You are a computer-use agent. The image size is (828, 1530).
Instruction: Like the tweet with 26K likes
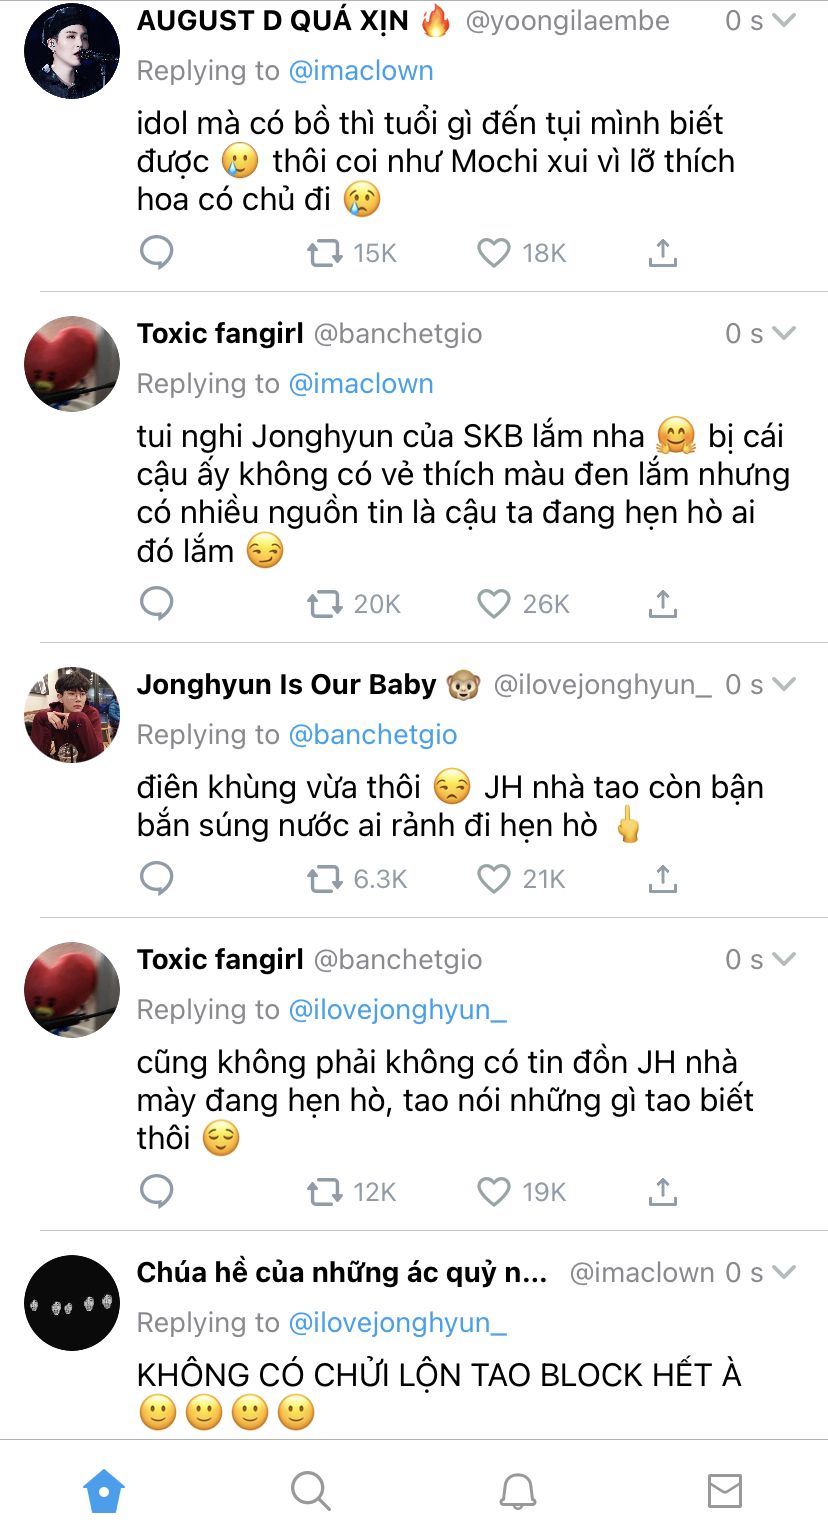coord(493,603)
